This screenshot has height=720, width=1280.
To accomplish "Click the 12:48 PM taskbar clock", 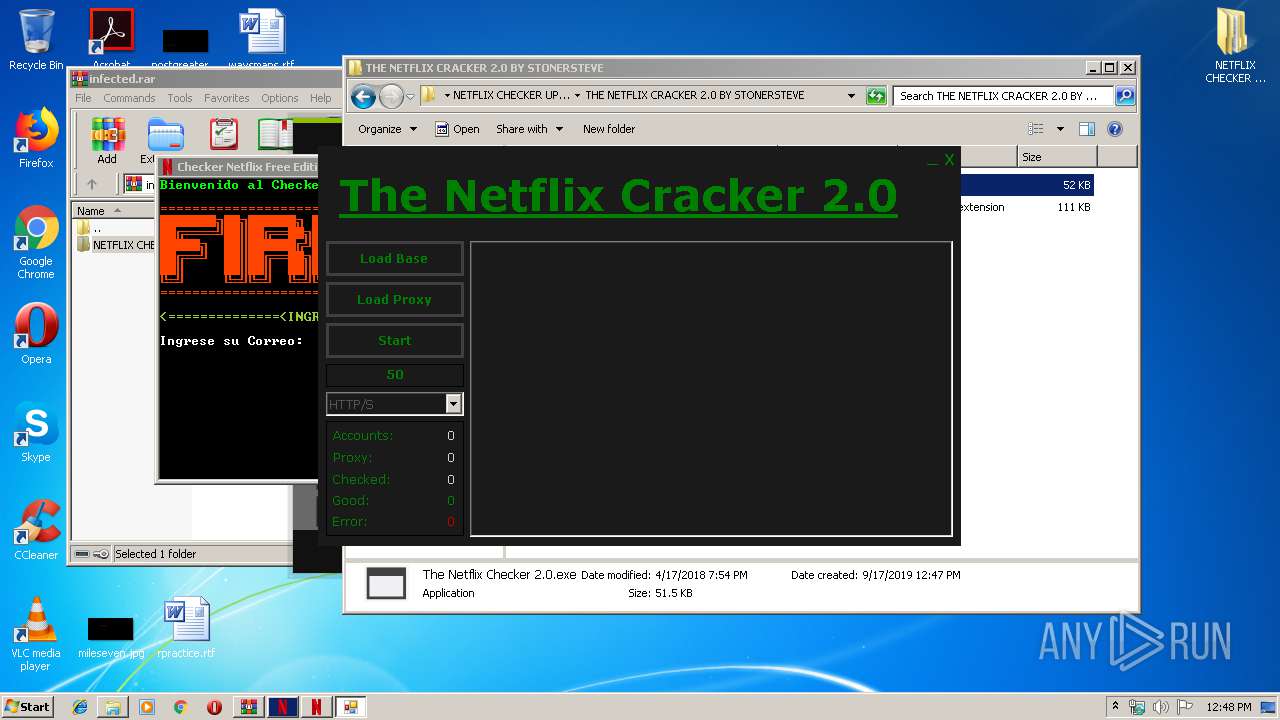I will coord(1229,707).
